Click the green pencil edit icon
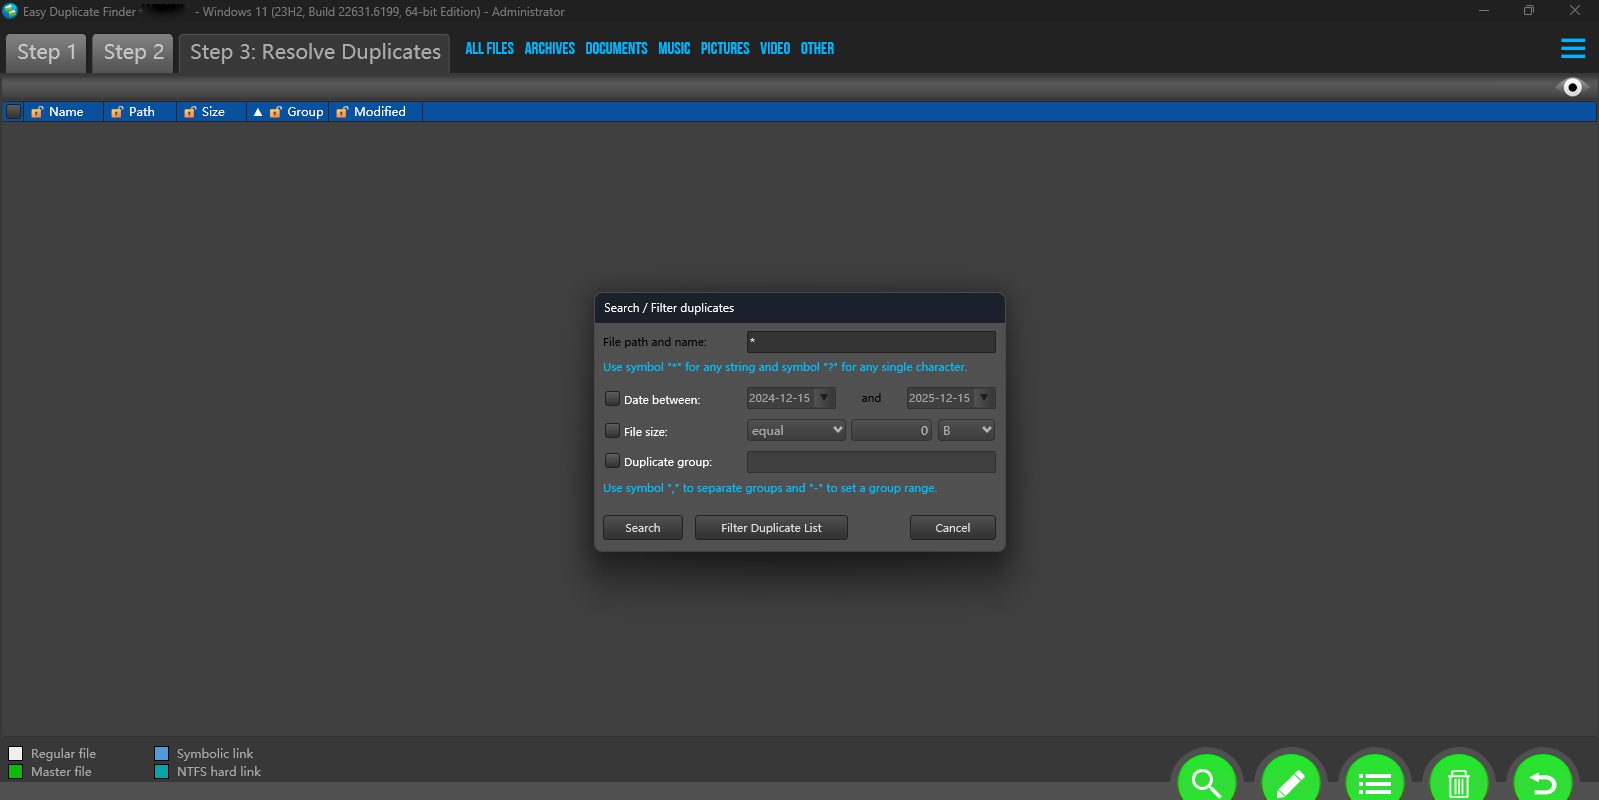 pyautogui.click(x=1290, y=780)
